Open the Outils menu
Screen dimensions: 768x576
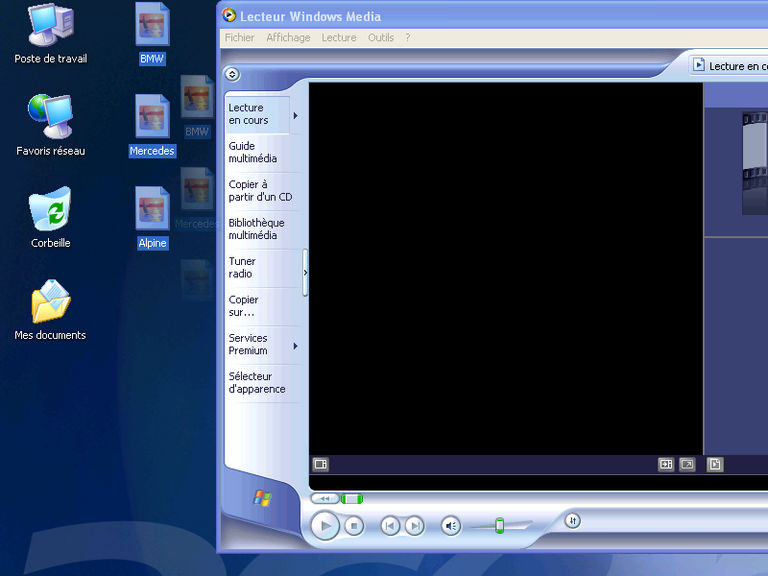pos(381,38)
